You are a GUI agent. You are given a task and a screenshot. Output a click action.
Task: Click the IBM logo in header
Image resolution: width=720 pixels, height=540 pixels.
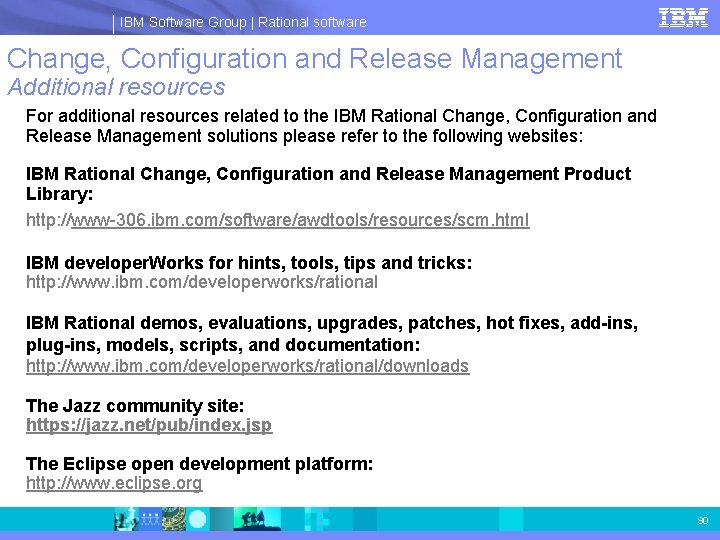[x=683, y=18]
